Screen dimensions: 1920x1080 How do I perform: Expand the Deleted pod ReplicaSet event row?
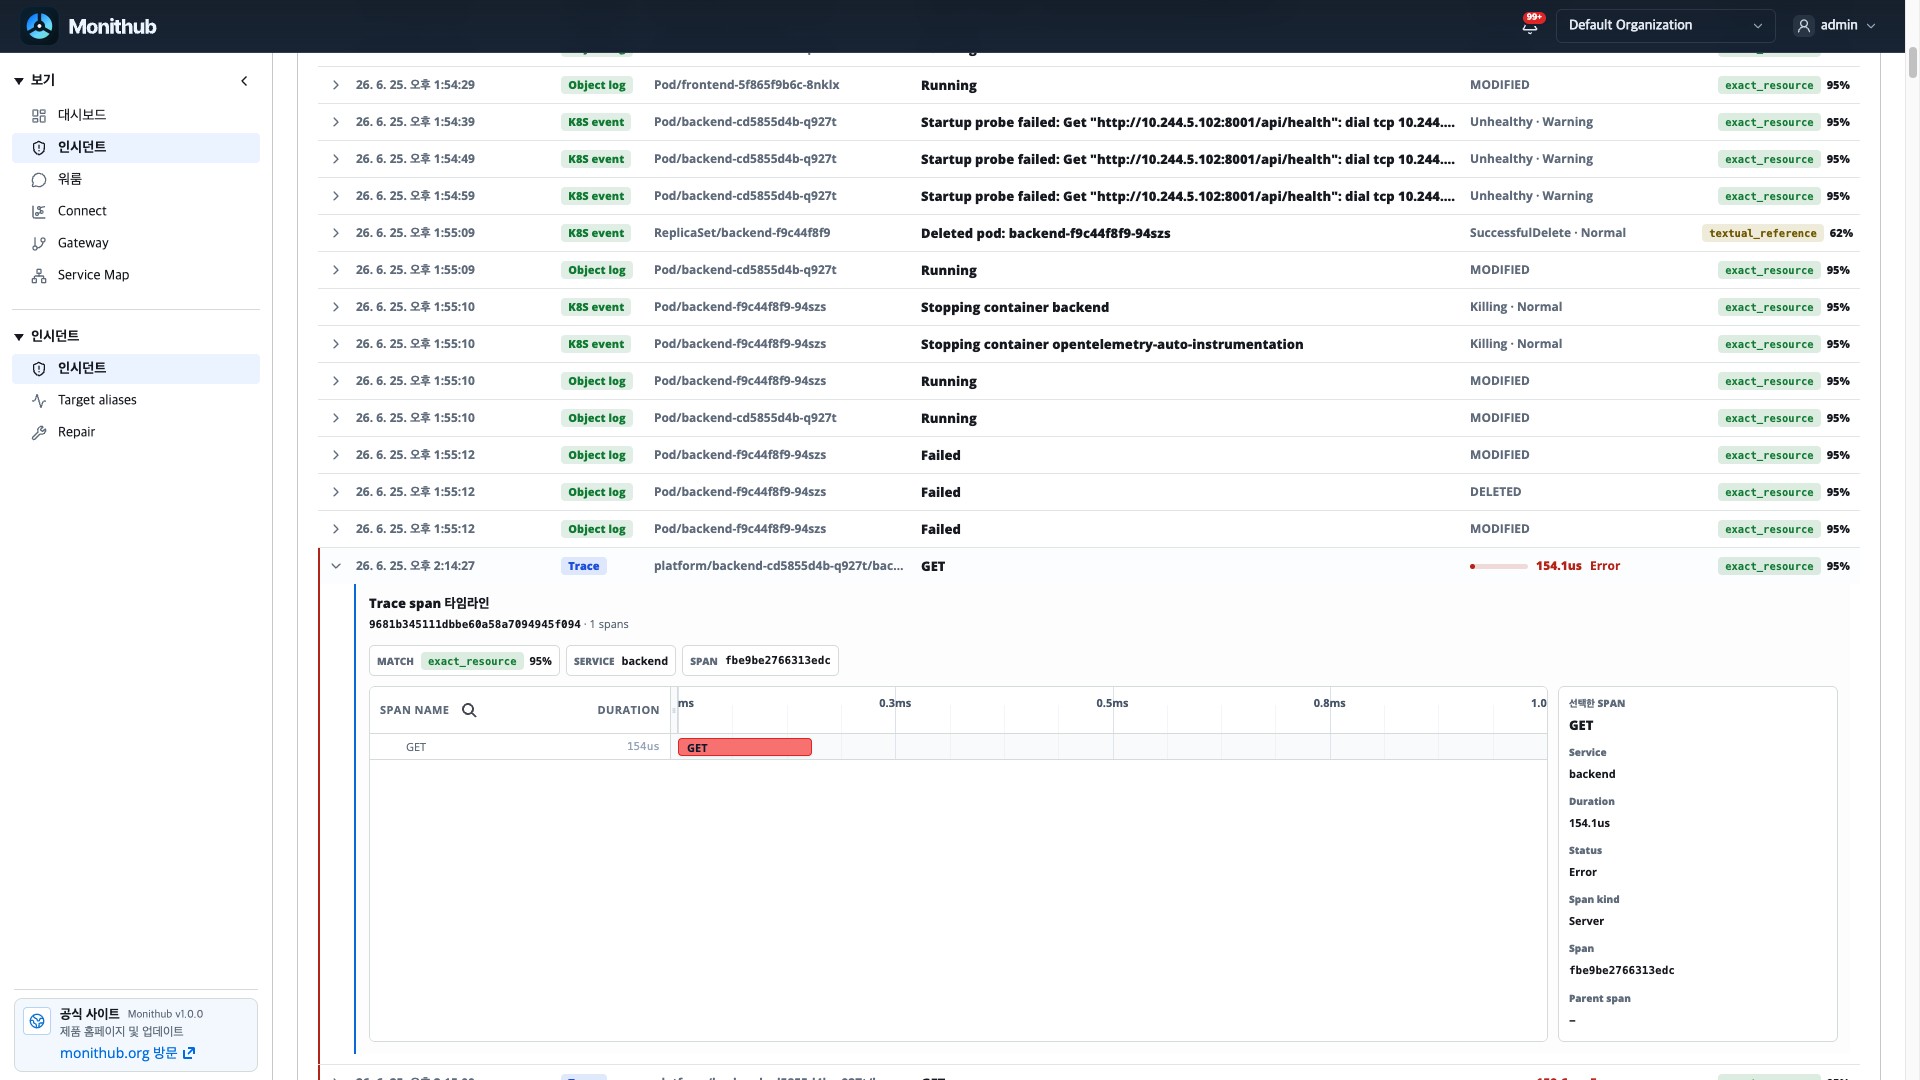pyautogui.click(x=336, y=233)
